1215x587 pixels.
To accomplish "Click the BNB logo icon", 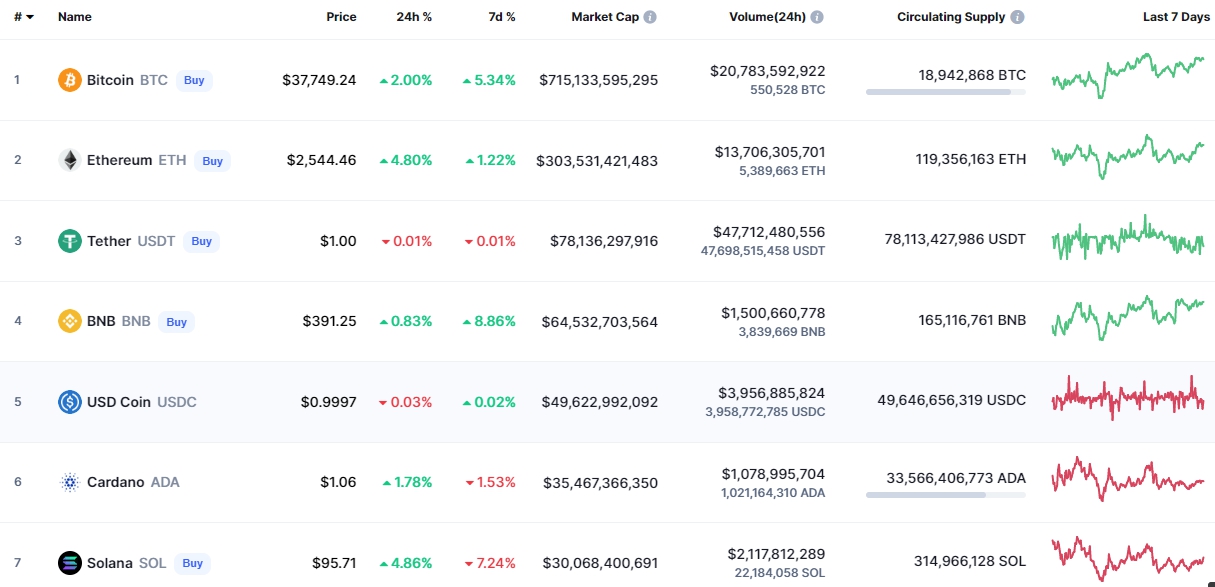I will click(70, 321).
